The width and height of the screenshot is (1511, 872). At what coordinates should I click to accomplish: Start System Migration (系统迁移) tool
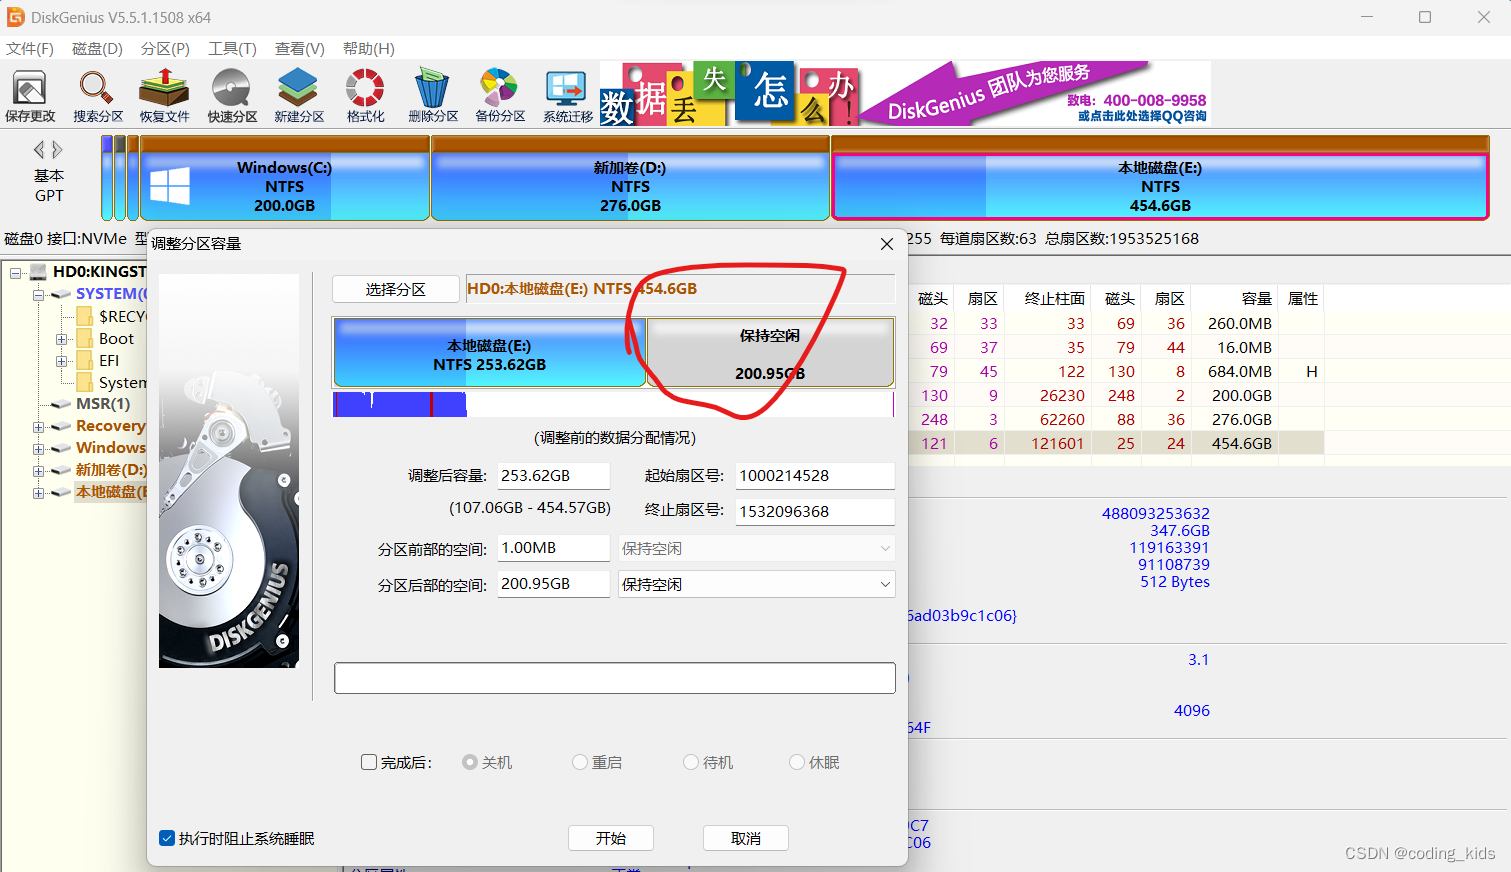[x=567, y=96]
